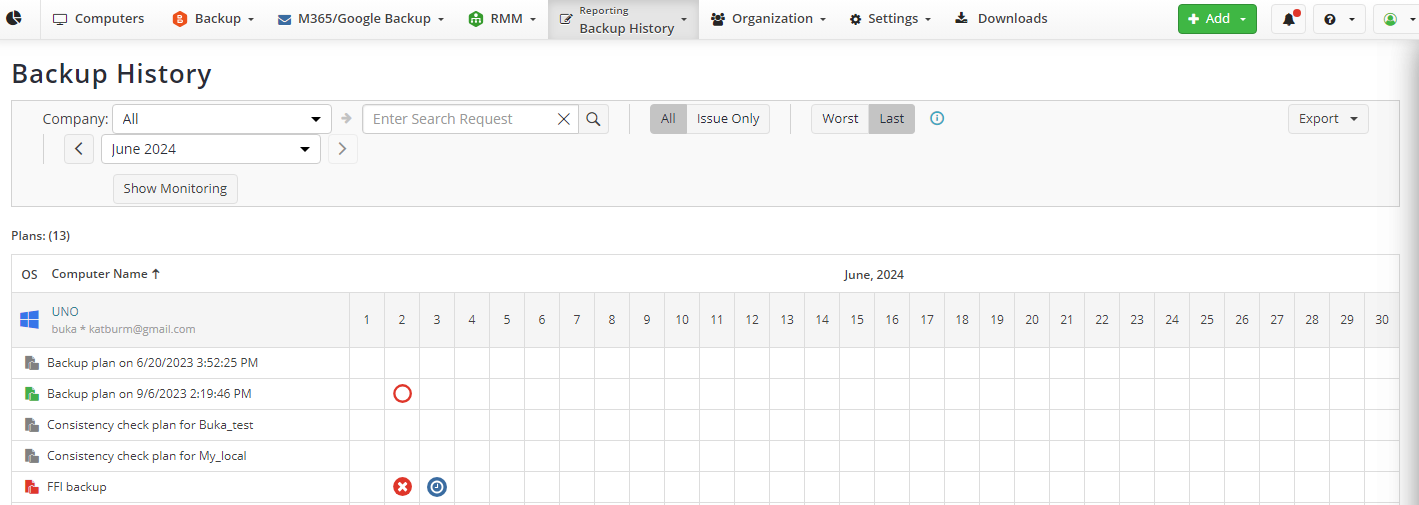
Task: Open the Organization menu
Action: click(x=768, y=19)
